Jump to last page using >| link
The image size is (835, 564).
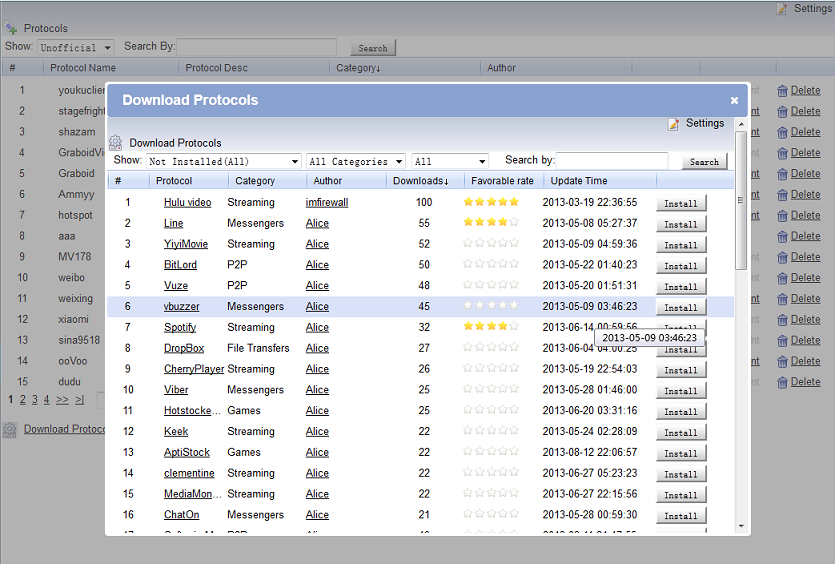[79, 399]
